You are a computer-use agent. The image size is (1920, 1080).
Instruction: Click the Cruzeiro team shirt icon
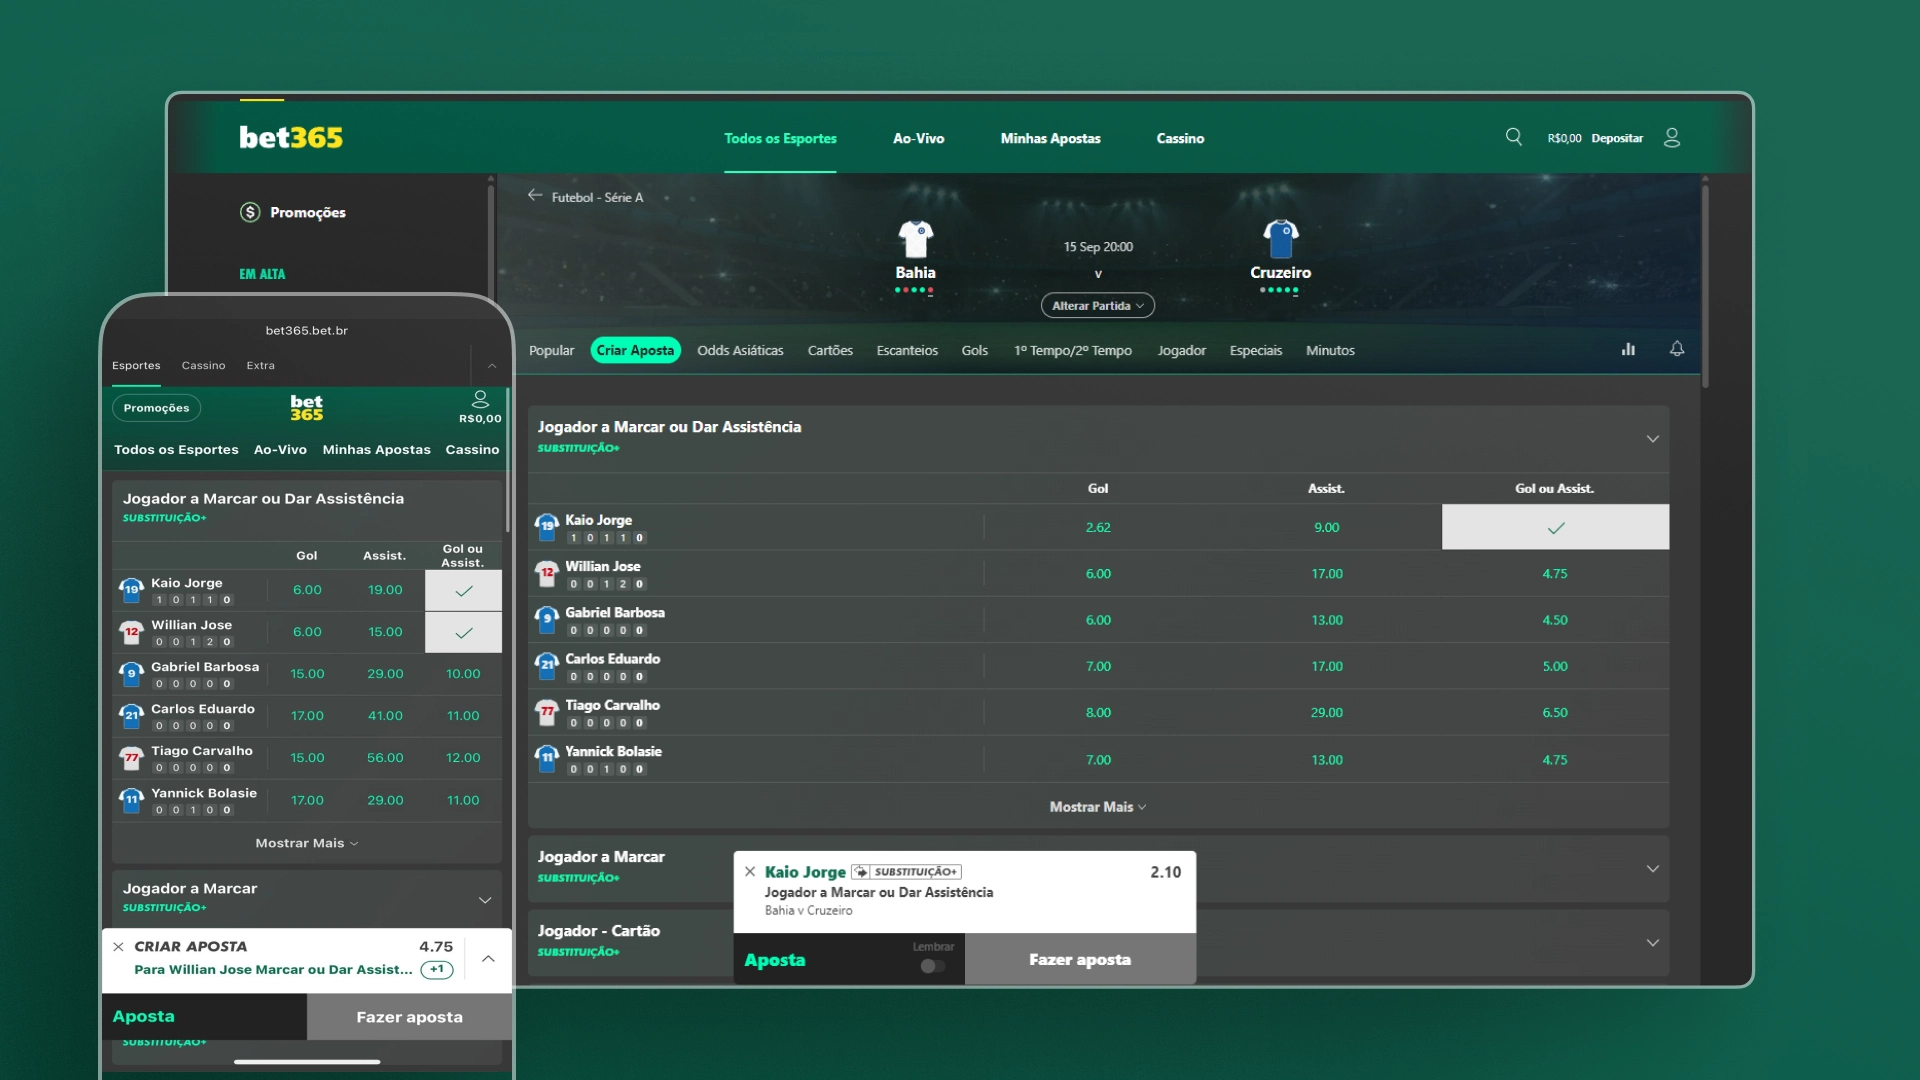[1280, 239]
